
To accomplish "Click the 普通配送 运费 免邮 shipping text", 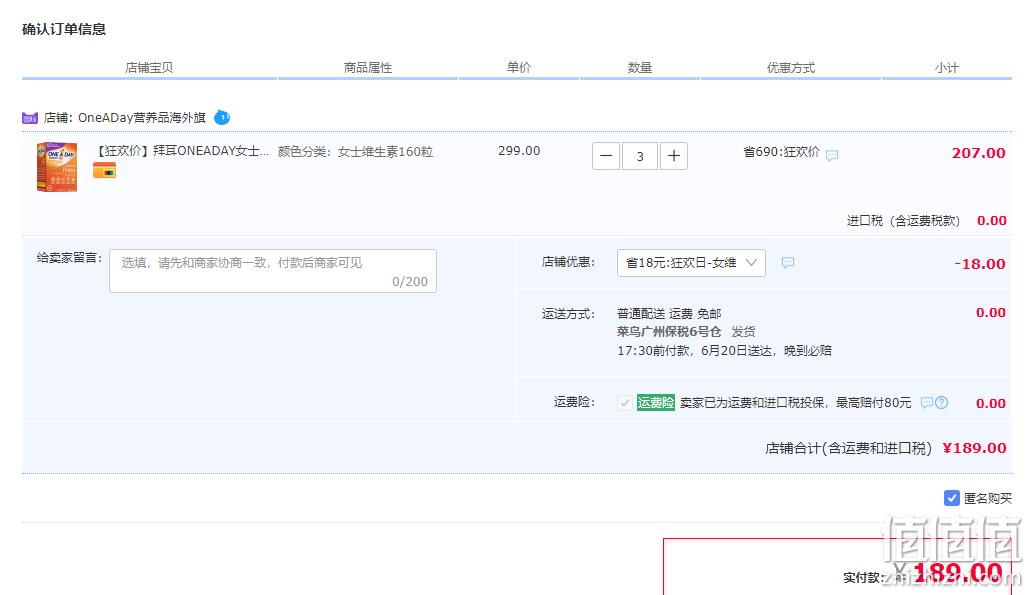I will point(669,314).
